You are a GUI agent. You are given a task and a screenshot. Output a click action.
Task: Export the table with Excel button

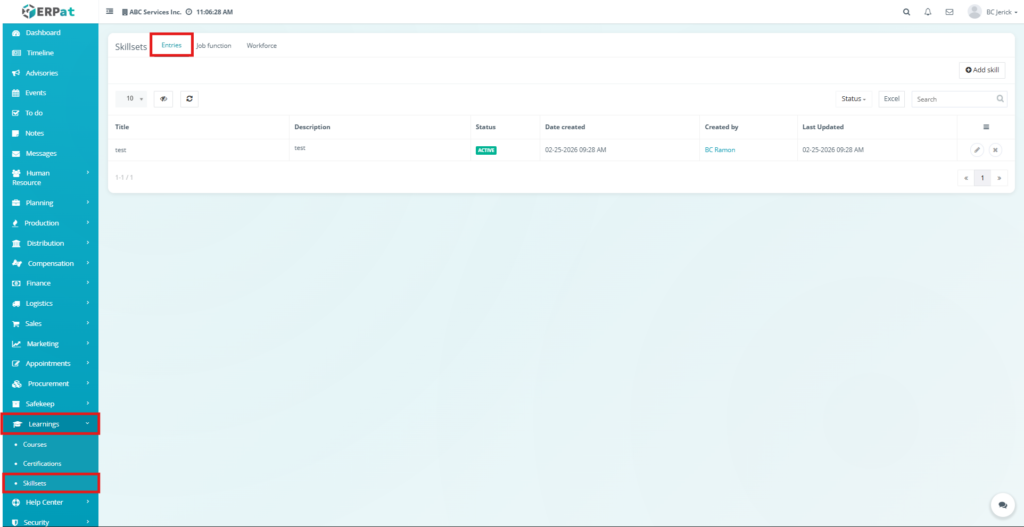point(892,99)
